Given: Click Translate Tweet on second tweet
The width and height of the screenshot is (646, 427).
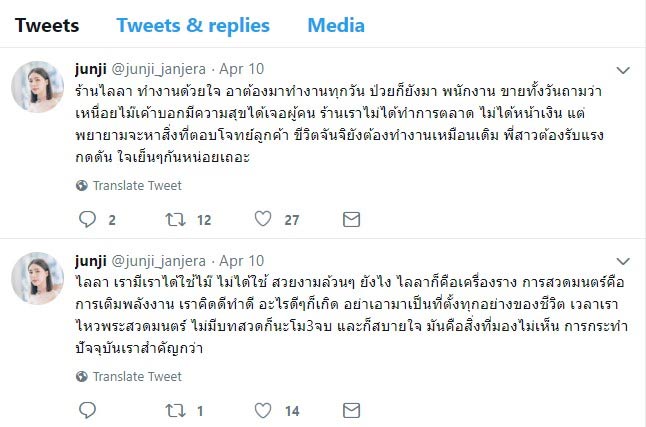Looking at the screenshot, I should (137, 376).
